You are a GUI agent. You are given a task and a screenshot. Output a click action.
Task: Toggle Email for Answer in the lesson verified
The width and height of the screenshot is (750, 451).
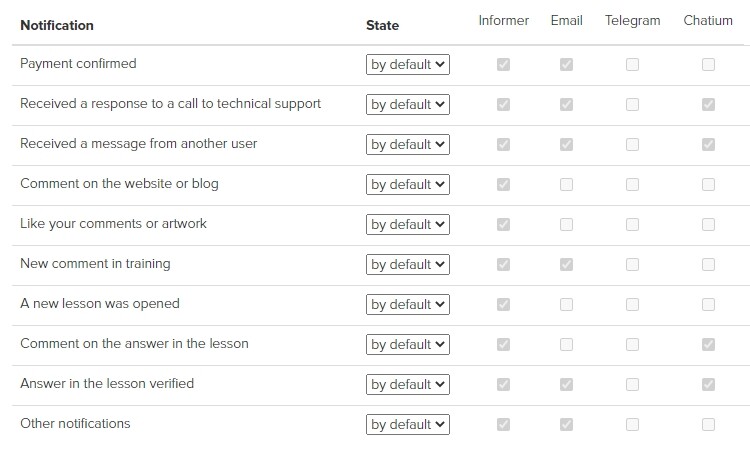pos(566,385)
